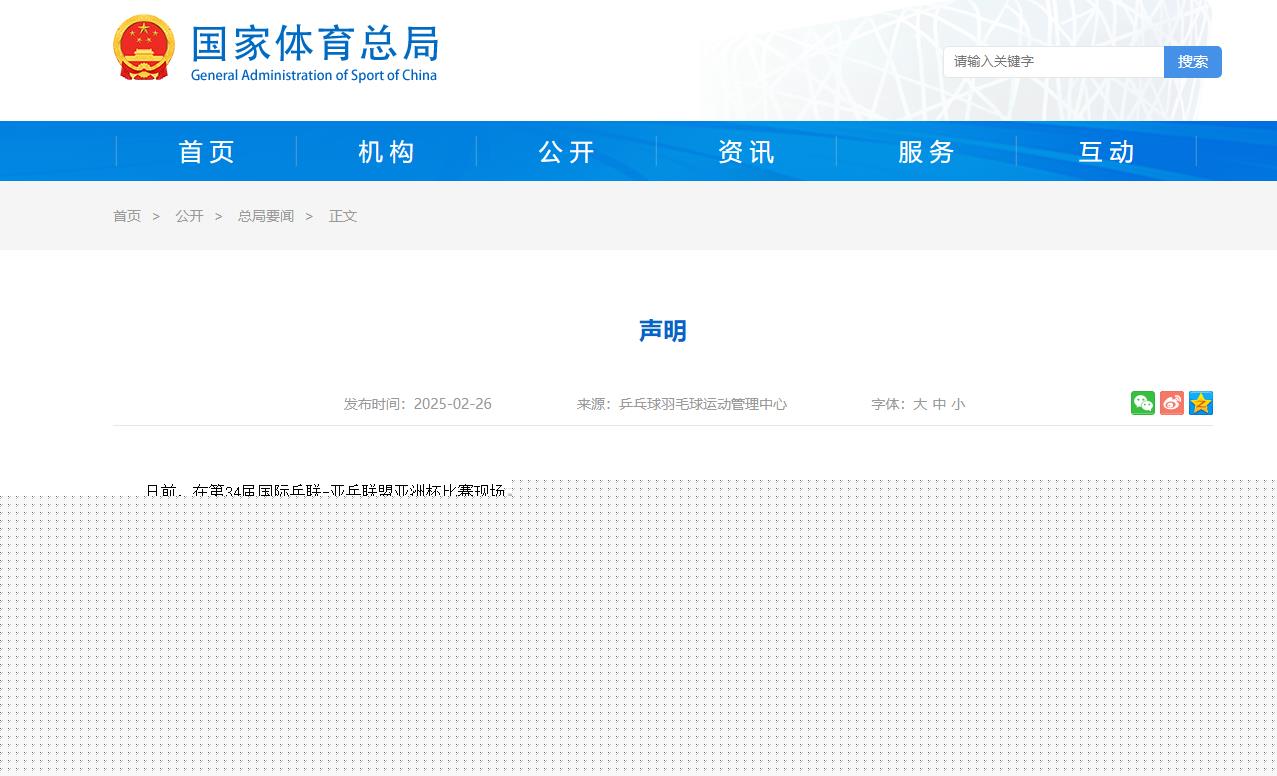Viewport: 1277px width, 776px height.
Task: Click the 首页 breadcrumb link
Action: (127, 216)
